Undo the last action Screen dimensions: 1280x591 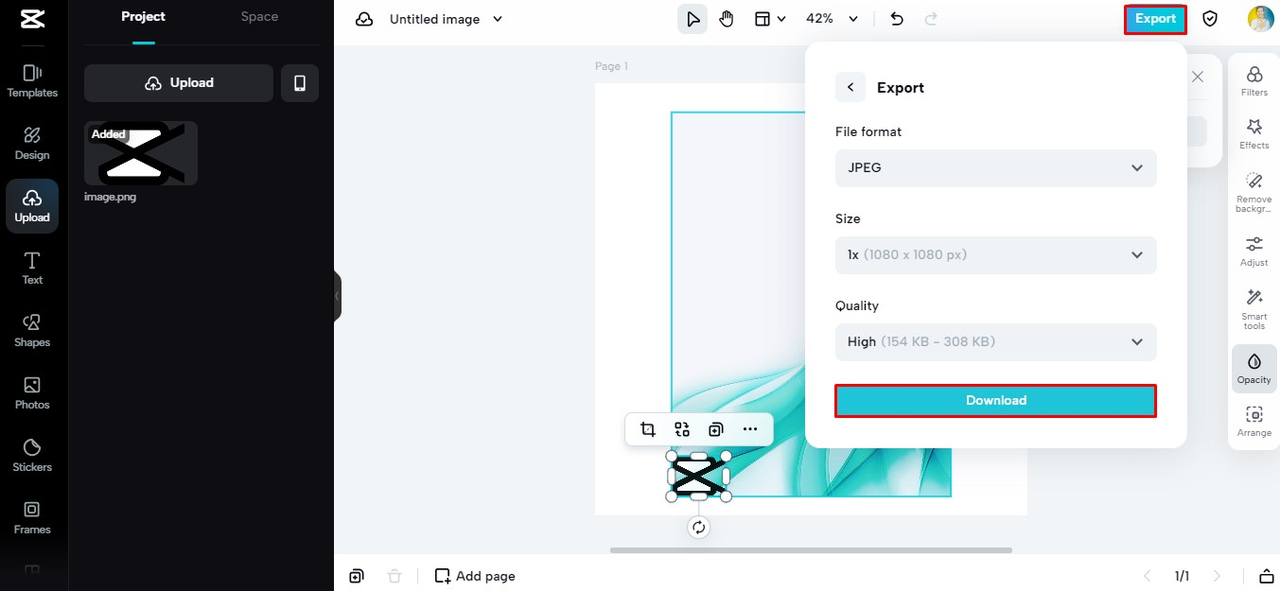tap(897, 19)
